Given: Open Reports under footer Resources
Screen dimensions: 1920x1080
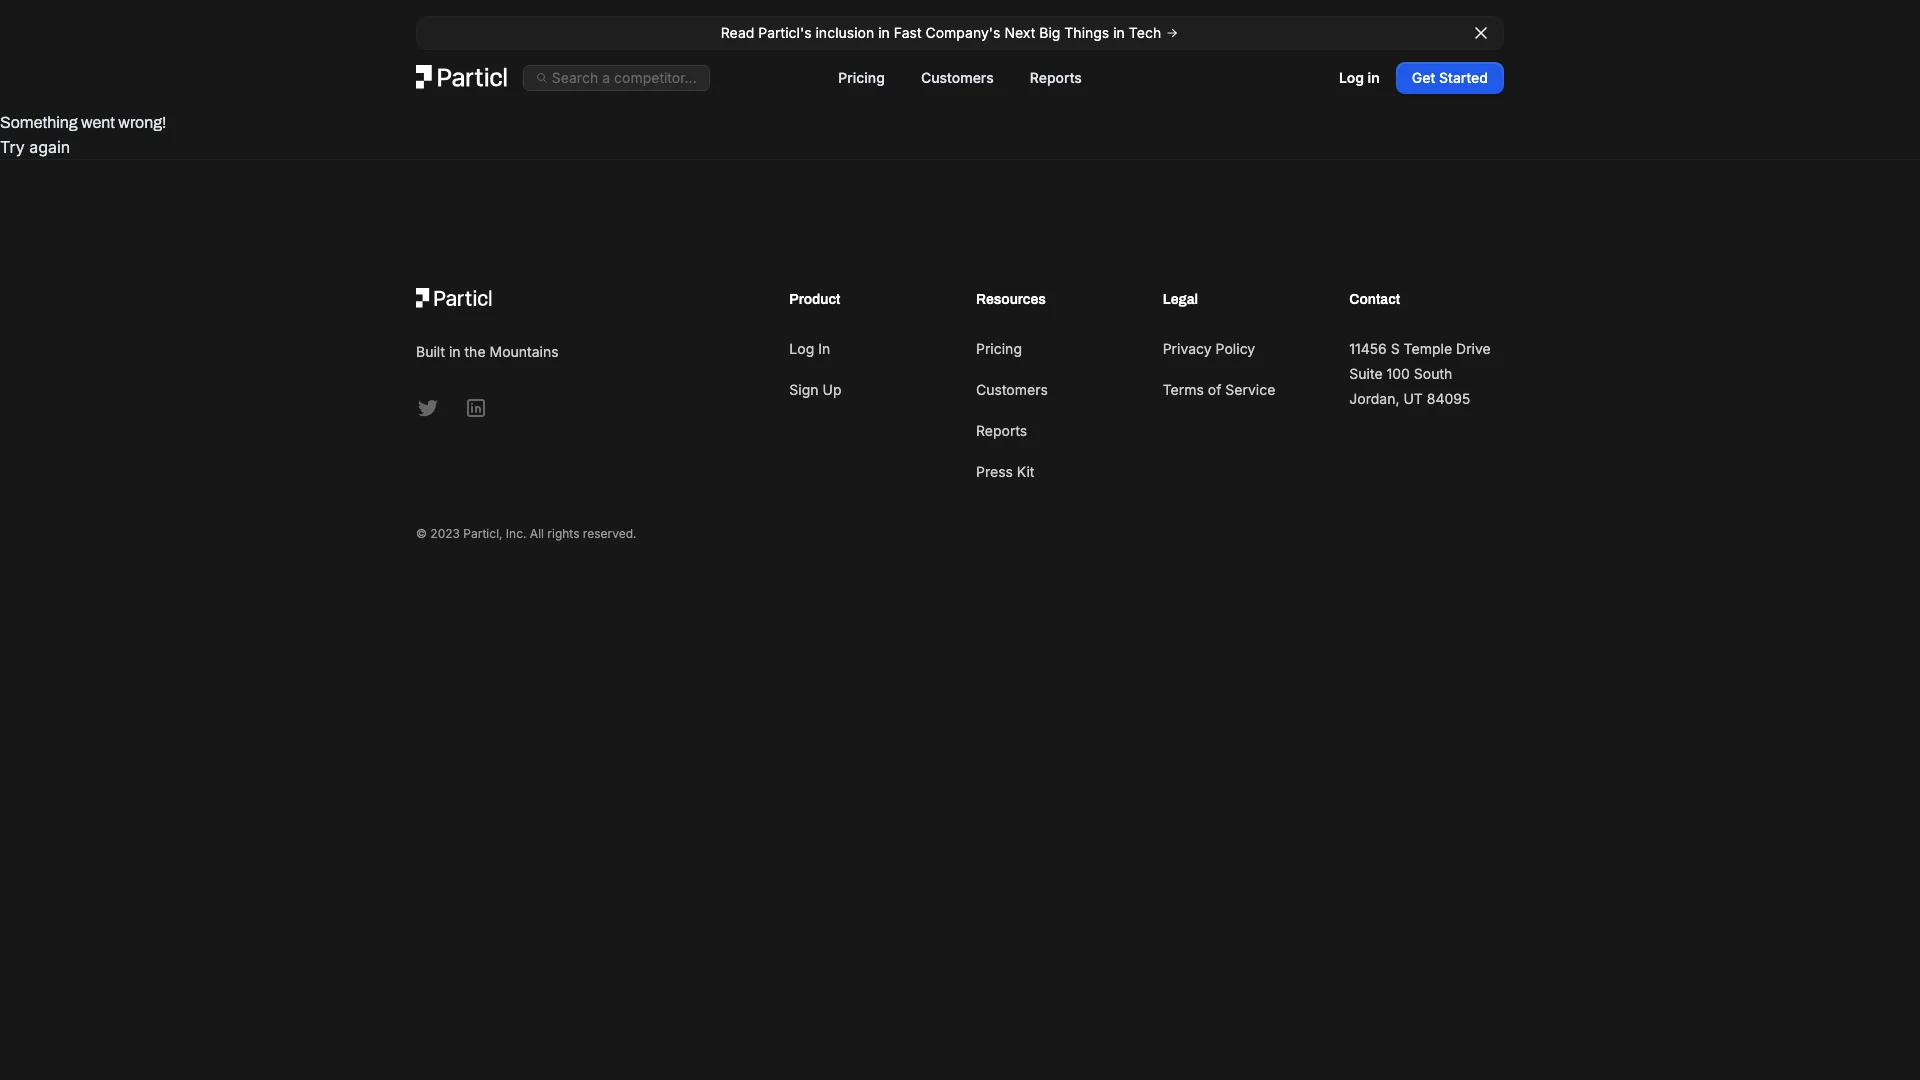Looking at the screenshot, I should pos(1001,431).
